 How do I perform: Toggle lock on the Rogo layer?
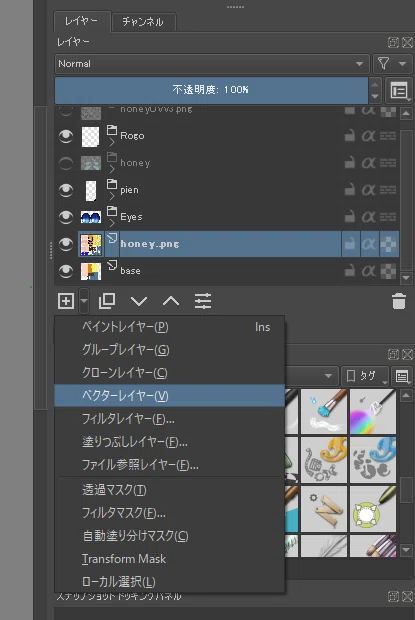click(x=349, y=136)
